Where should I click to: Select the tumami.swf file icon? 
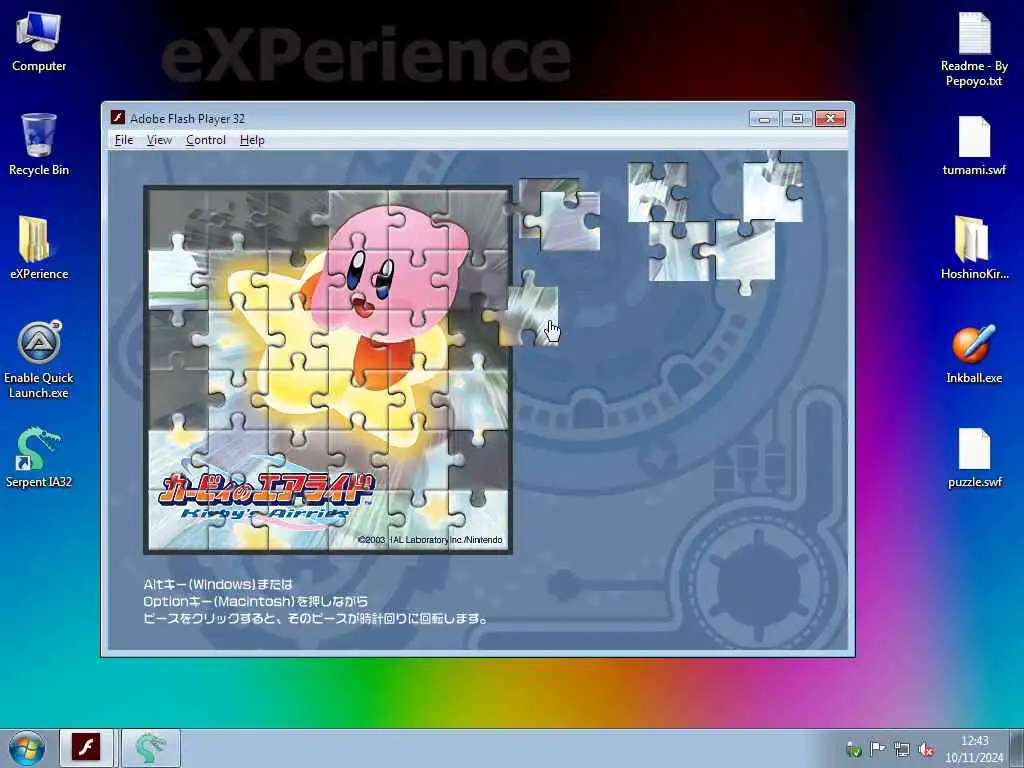974,145
